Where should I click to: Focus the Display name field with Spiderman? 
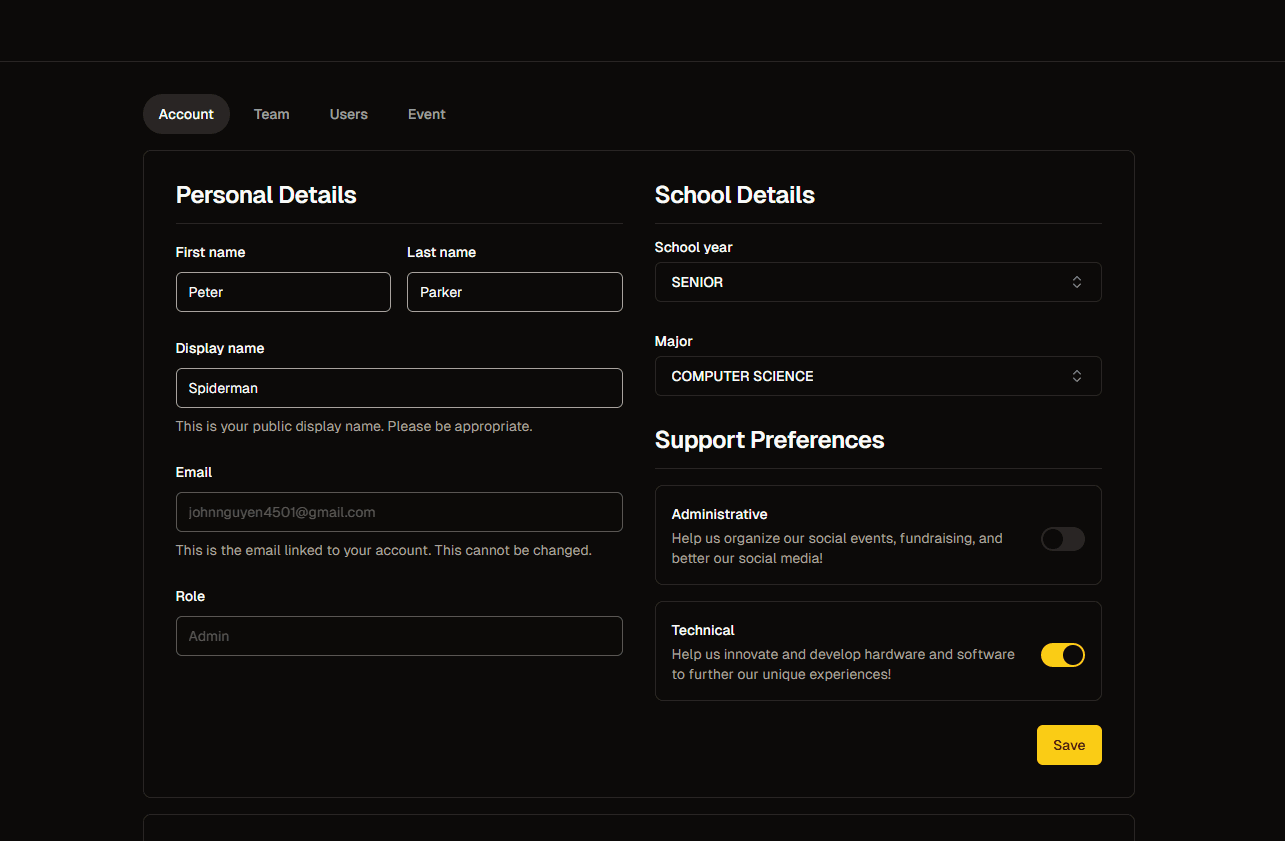click(x=399, y=388)
